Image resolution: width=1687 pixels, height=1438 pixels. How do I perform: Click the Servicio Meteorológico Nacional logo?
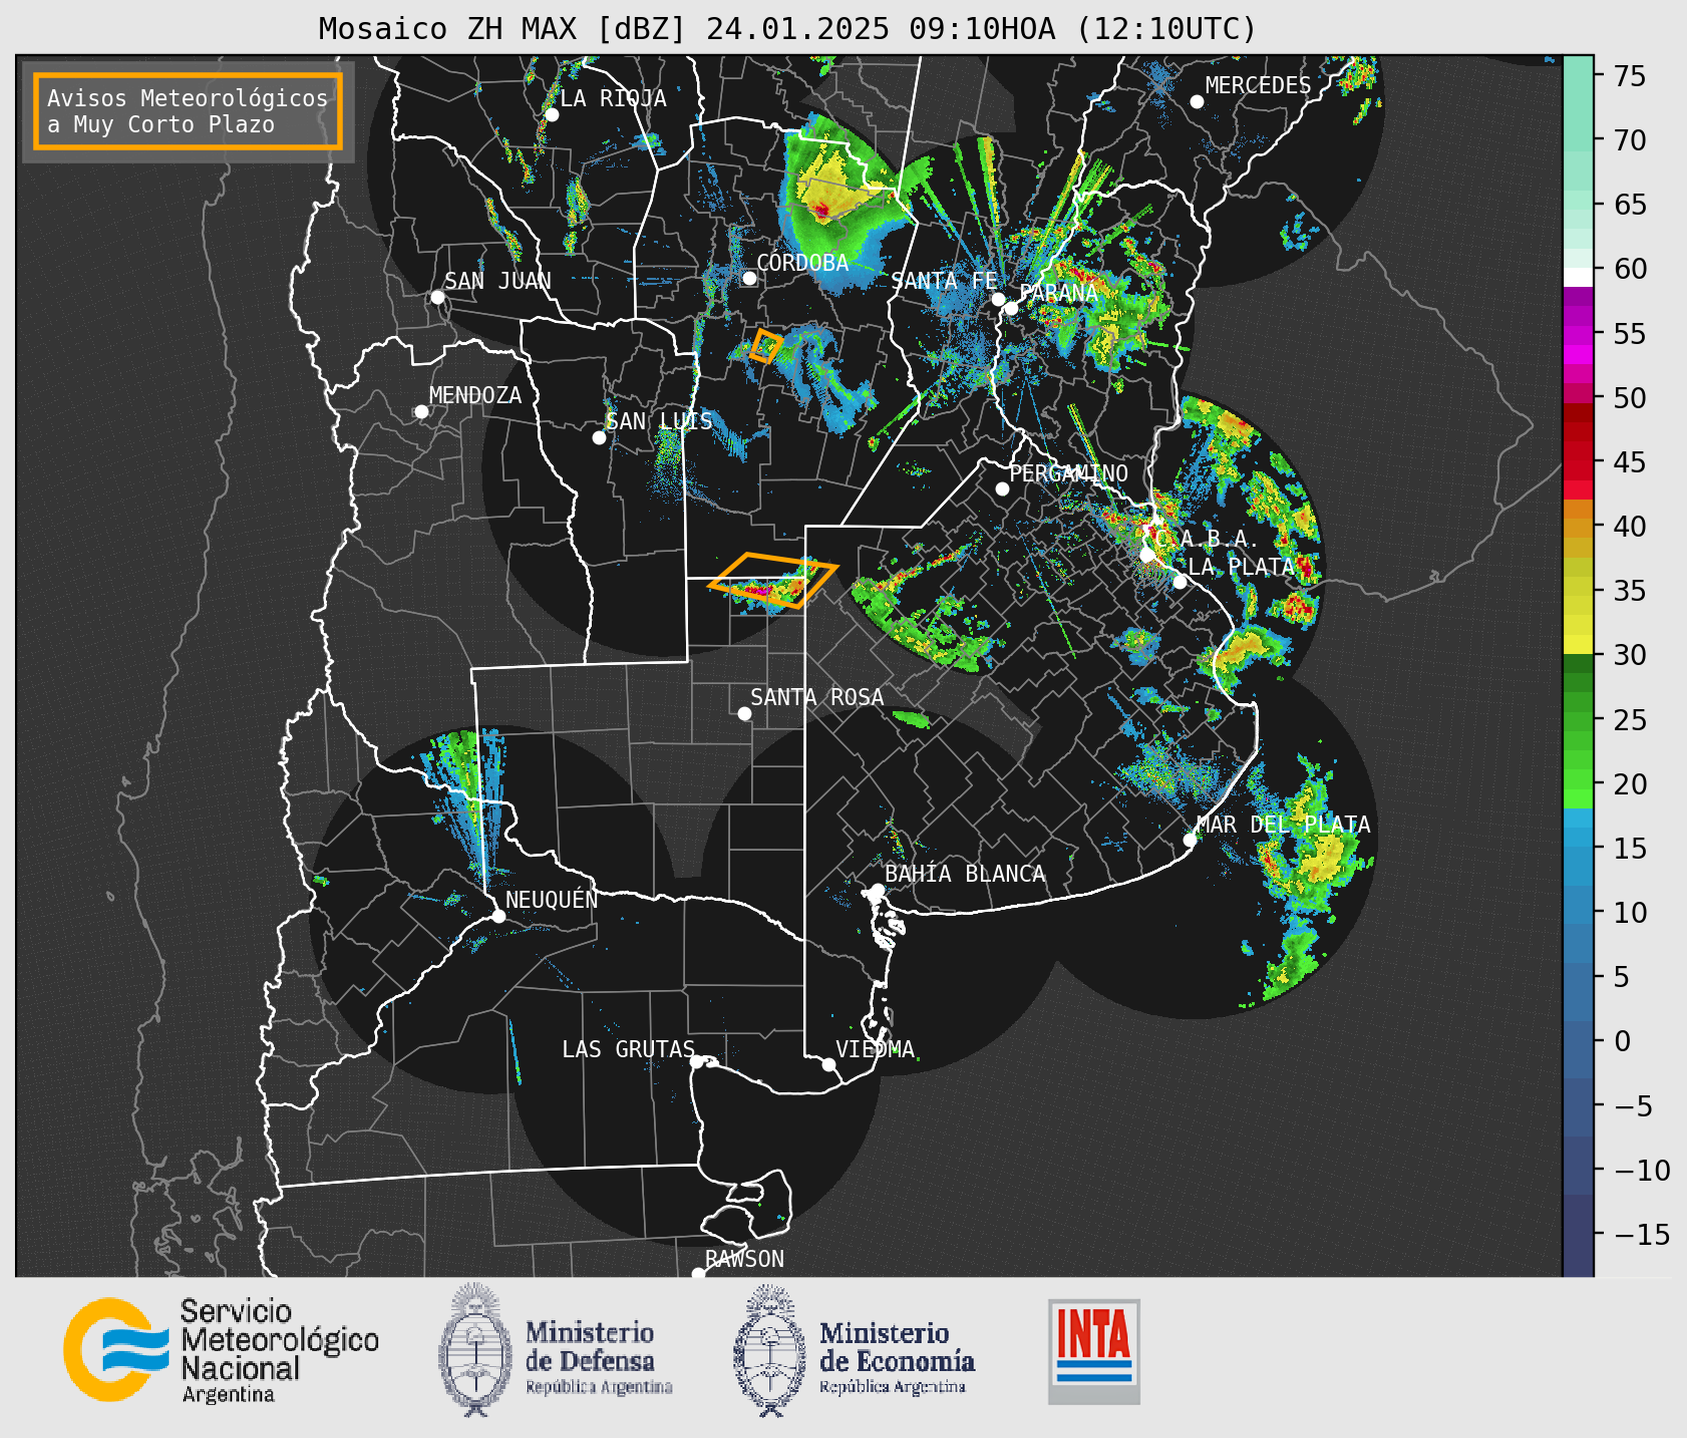[x=221, y=1350]
